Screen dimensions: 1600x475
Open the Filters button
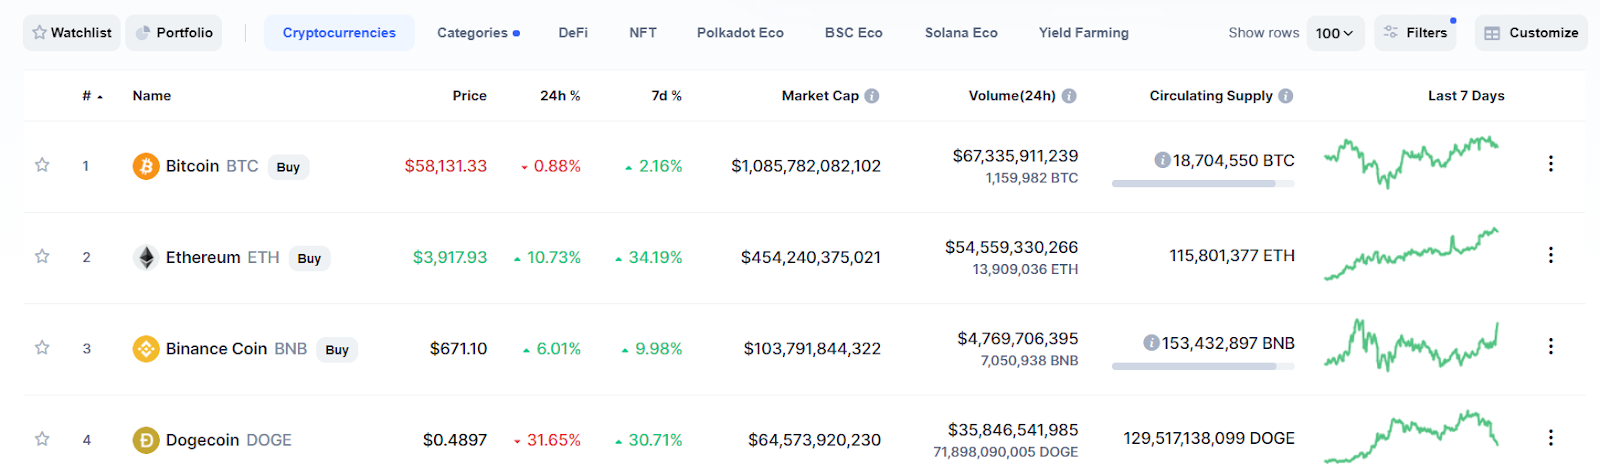pos(1415,33)
